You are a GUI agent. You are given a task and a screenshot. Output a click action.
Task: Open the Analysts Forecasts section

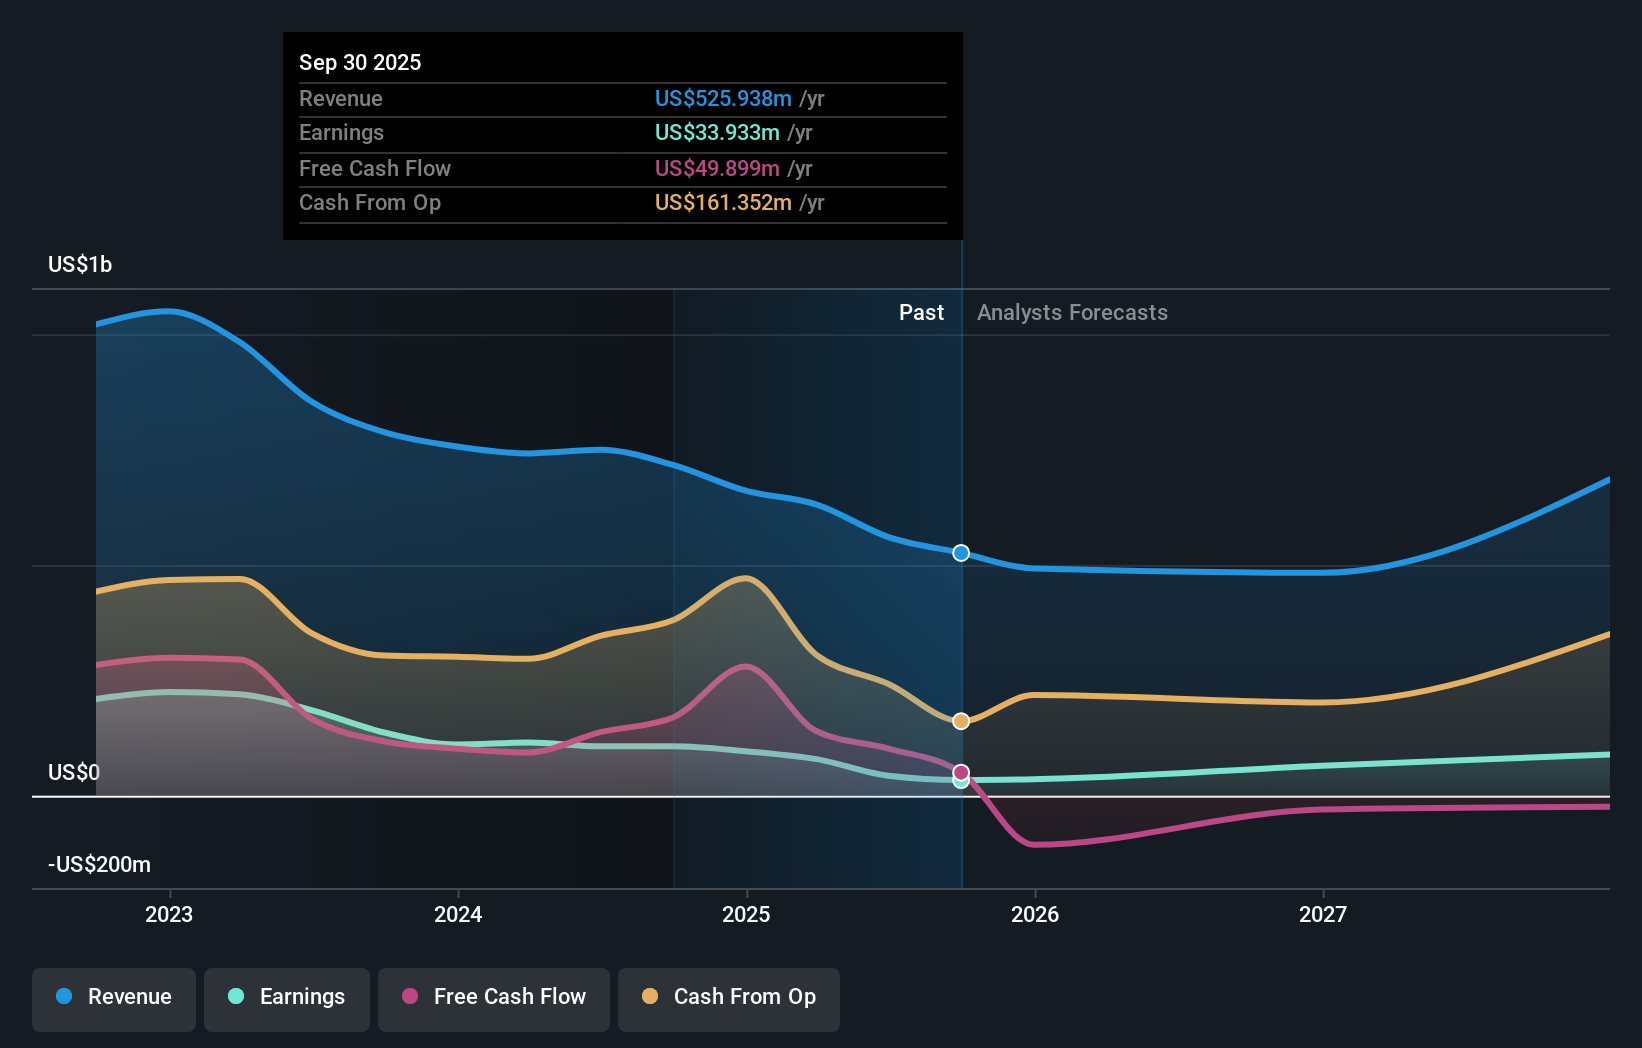[1071, 312]
